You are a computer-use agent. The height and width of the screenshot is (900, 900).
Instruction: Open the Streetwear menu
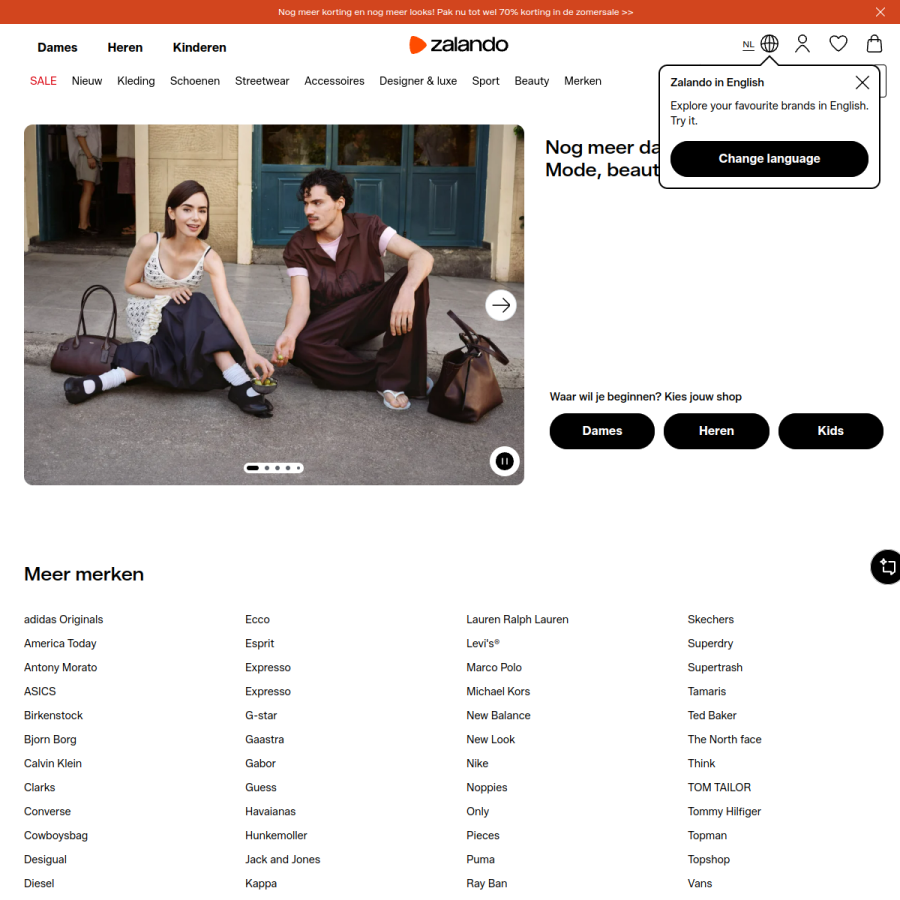[262, 81]
